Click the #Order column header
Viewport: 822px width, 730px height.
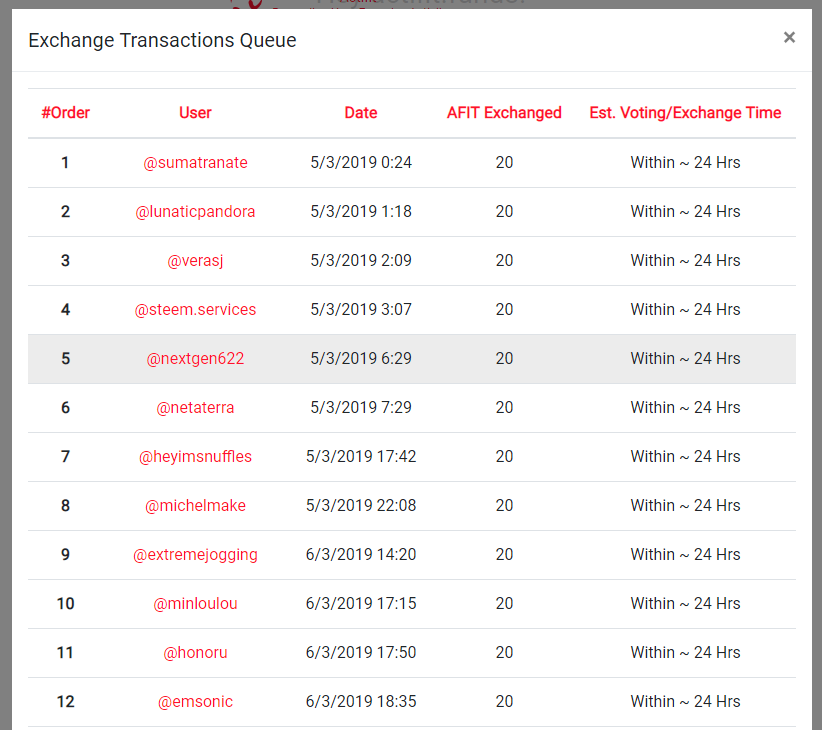tap(66, 113)
